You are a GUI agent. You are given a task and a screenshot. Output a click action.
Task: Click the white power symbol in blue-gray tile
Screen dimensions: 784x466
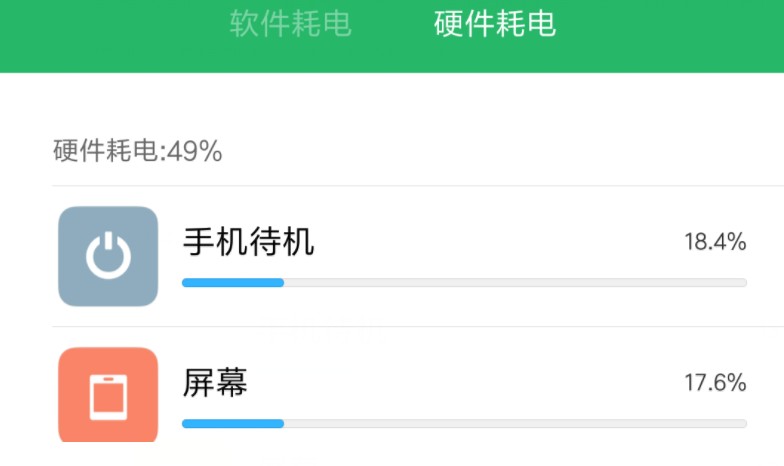(x=108, y=257)
